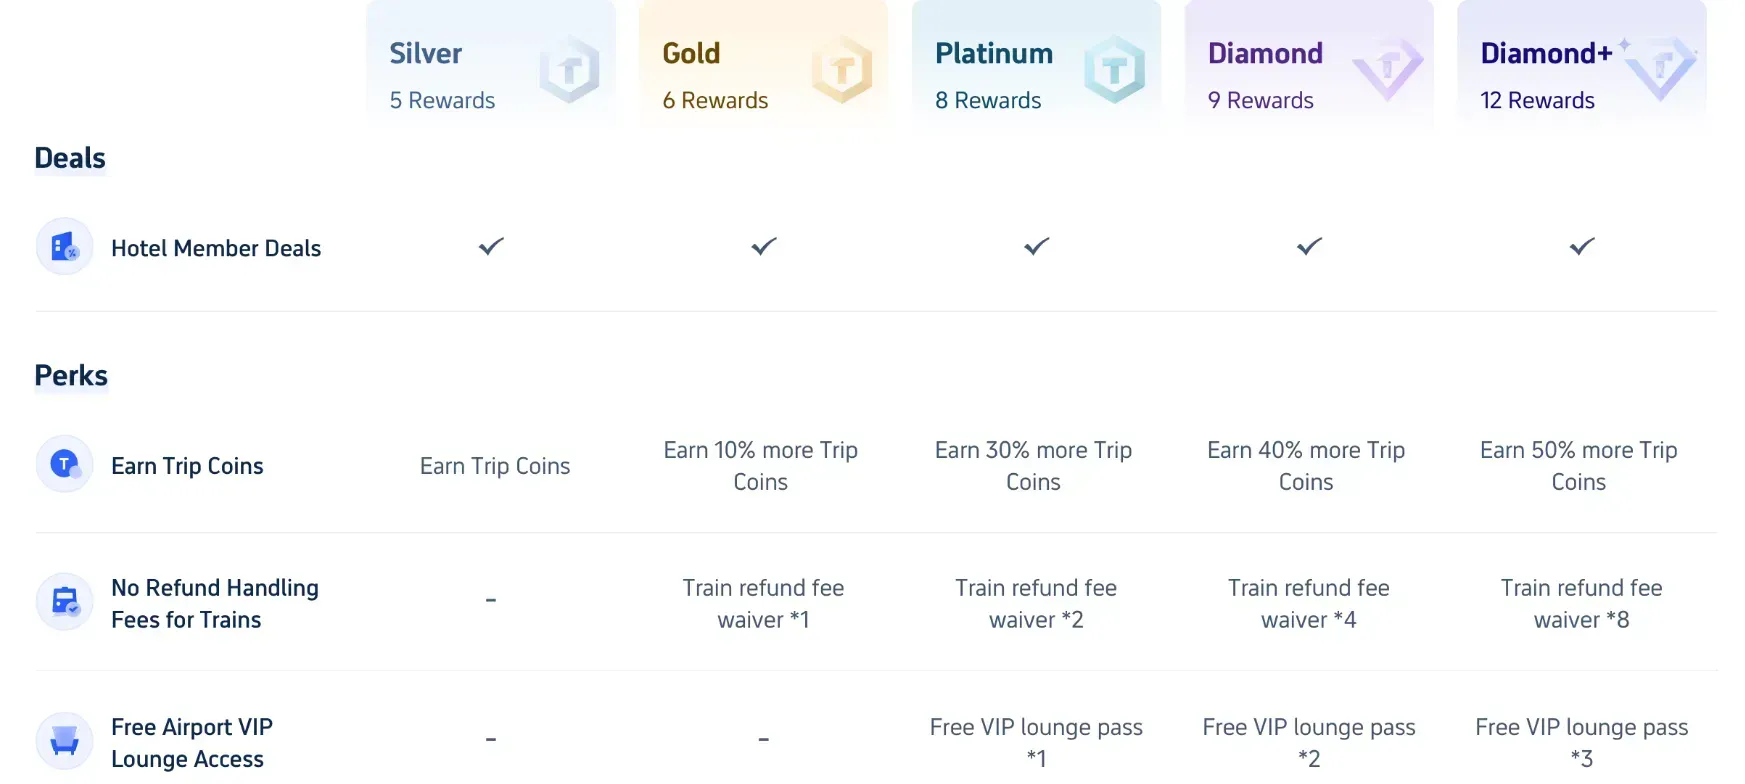
Task: Expand the Deals section header
Action: pos(70,157)
